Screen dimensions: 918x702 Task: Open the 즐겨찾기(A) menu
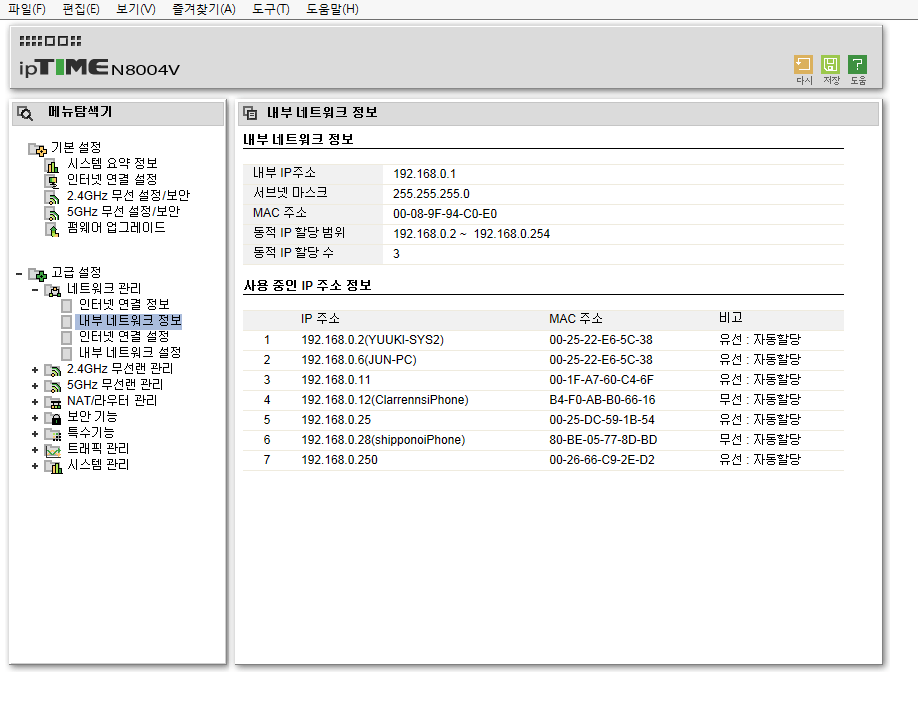point(204,9)
